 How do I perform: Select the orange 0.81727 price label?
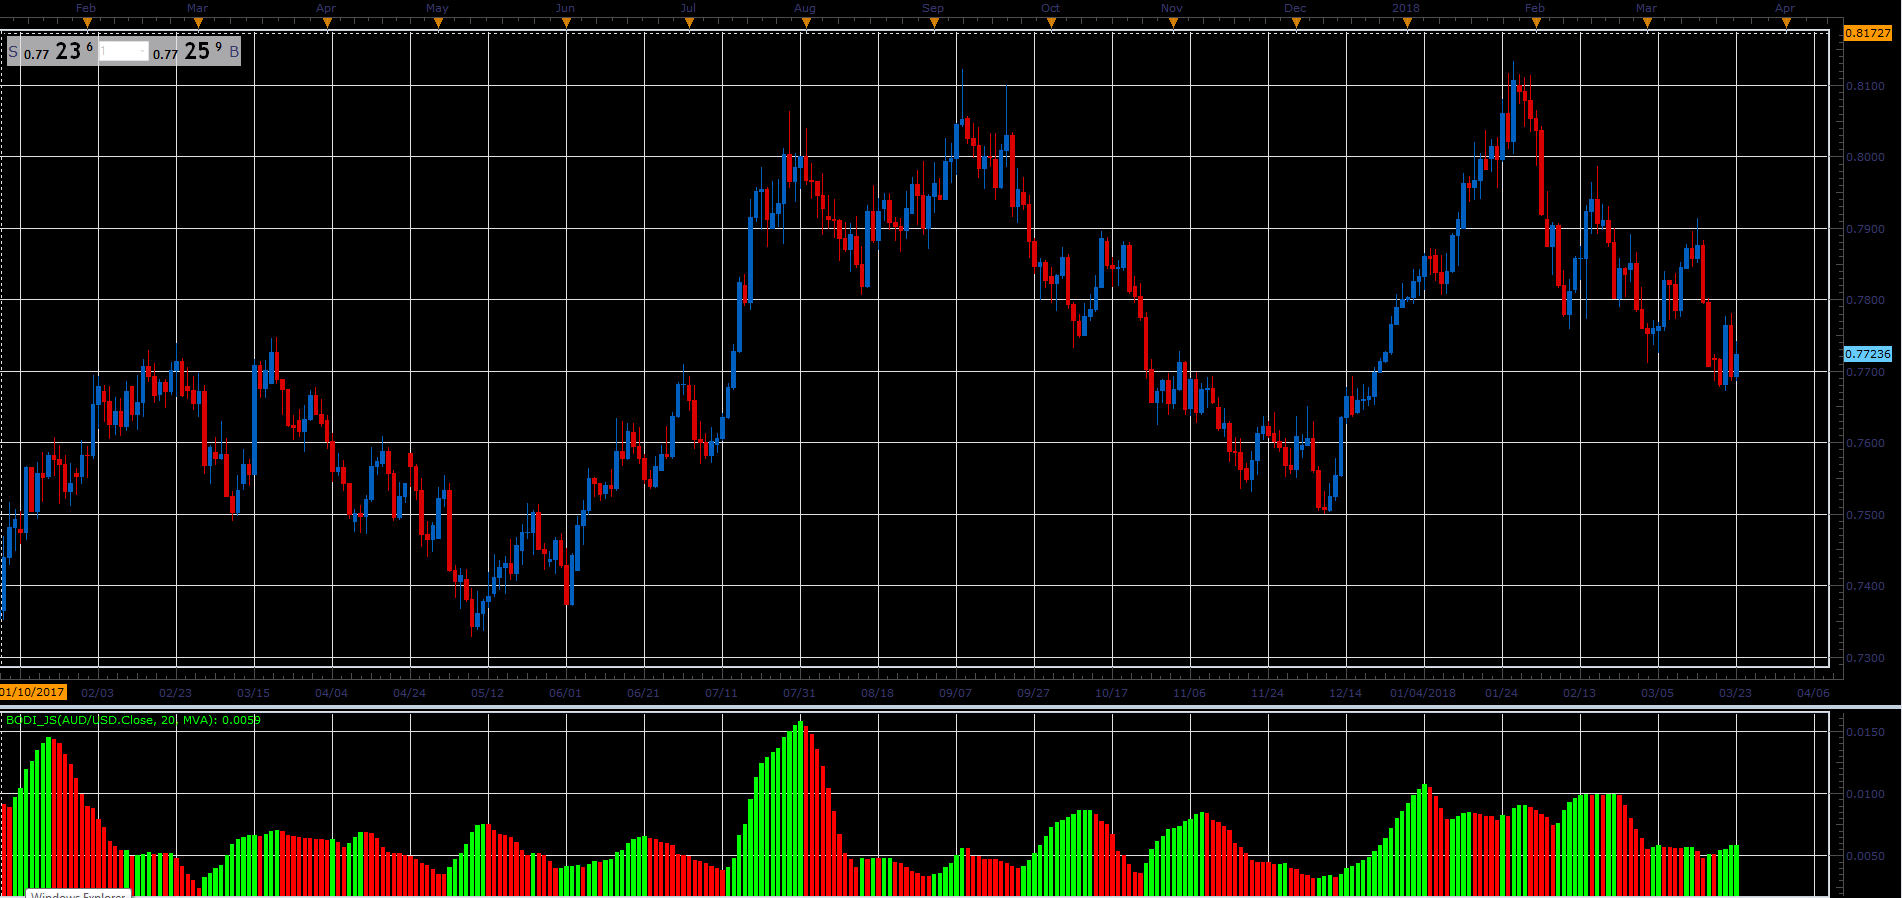point(1867,33)
